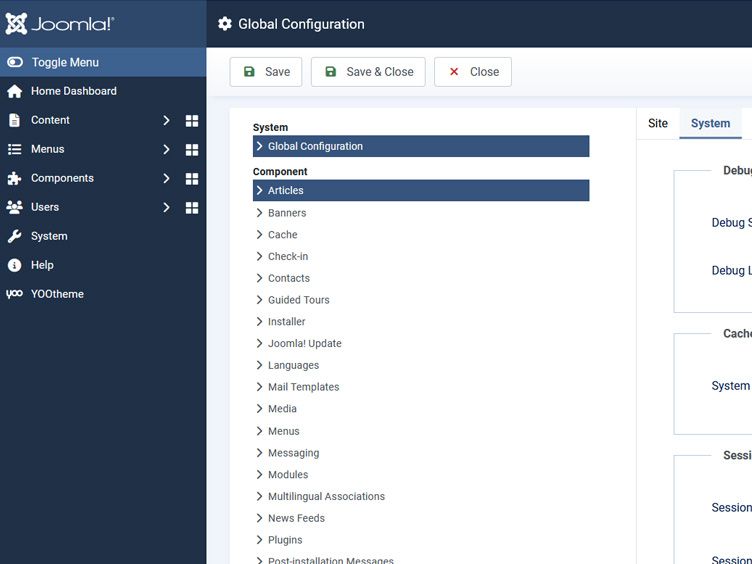752x564 pixels.
Task: Click the Toggle Menu label
Action: tap(65, 62)
